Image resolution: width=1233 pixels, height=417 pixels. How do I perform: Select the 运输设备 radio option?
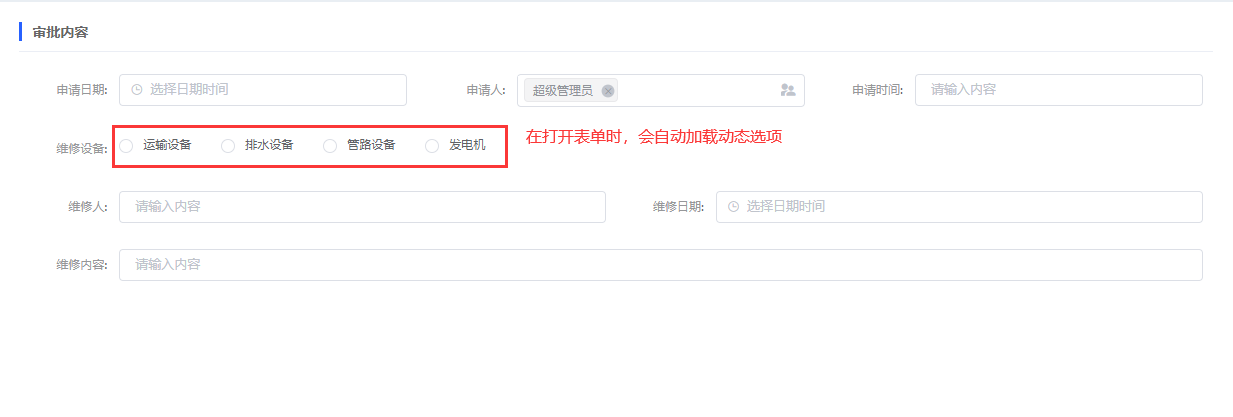pos(126,146)
